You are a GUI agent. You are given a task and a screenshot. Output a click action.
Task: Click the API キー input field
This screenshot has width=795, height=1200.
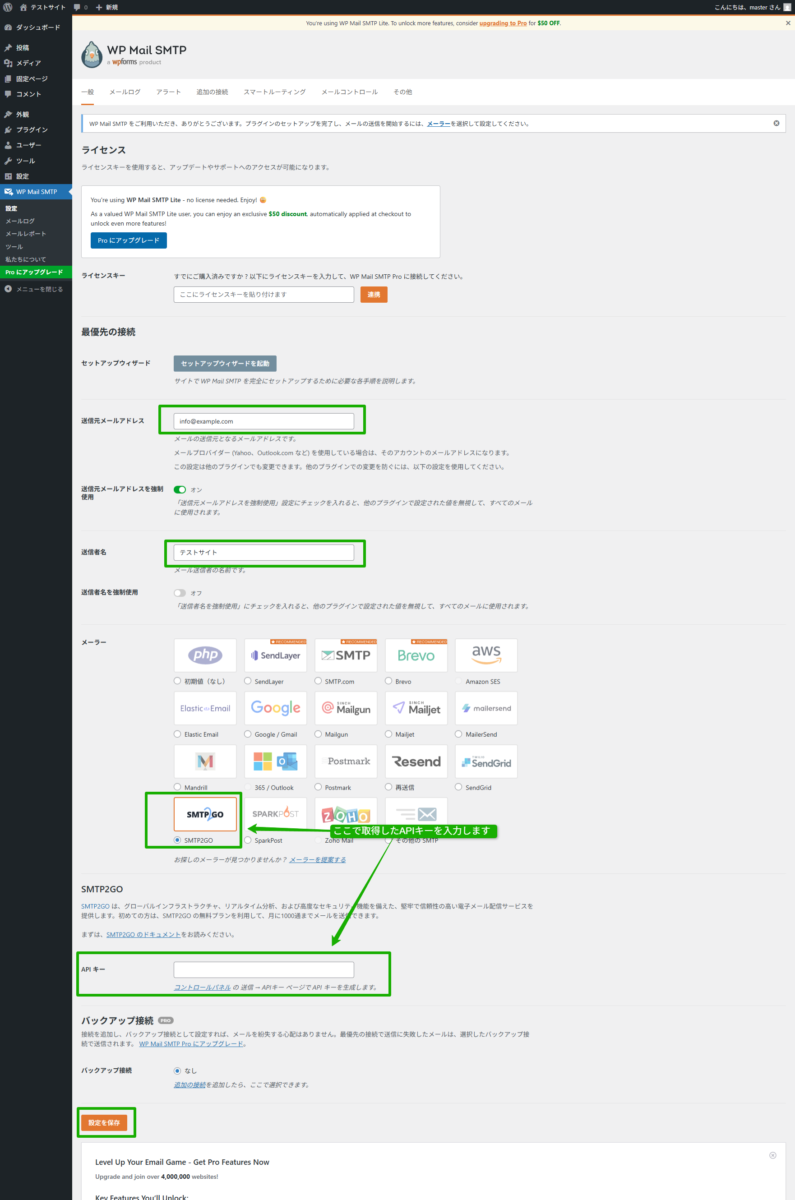point(264,969)
